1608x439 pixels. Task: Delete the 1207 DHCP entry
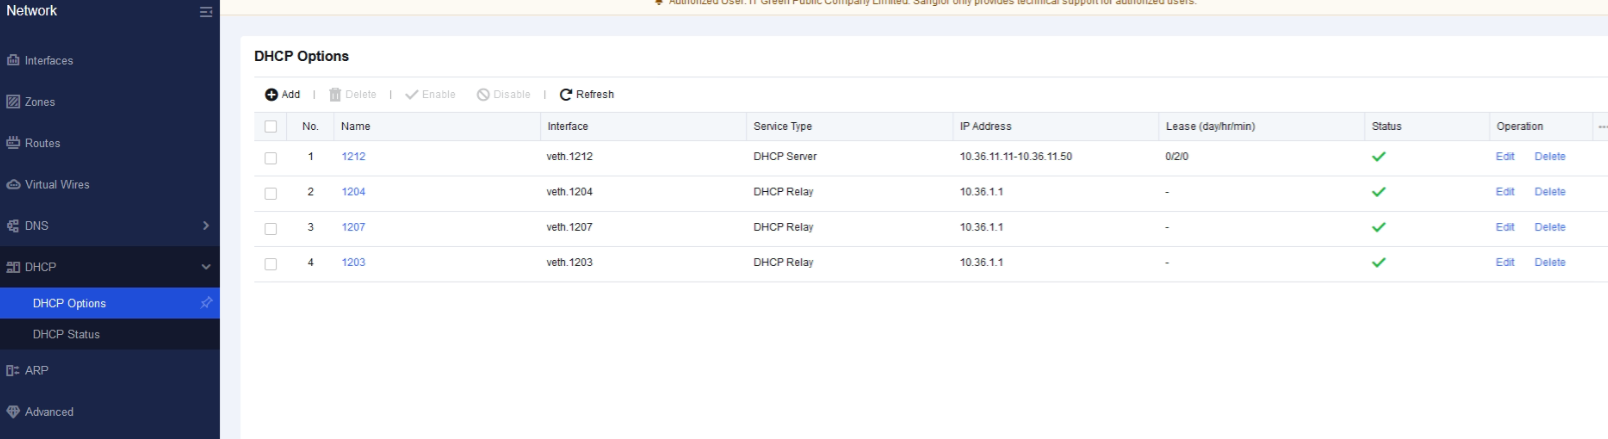click(x=1550, y=227)
